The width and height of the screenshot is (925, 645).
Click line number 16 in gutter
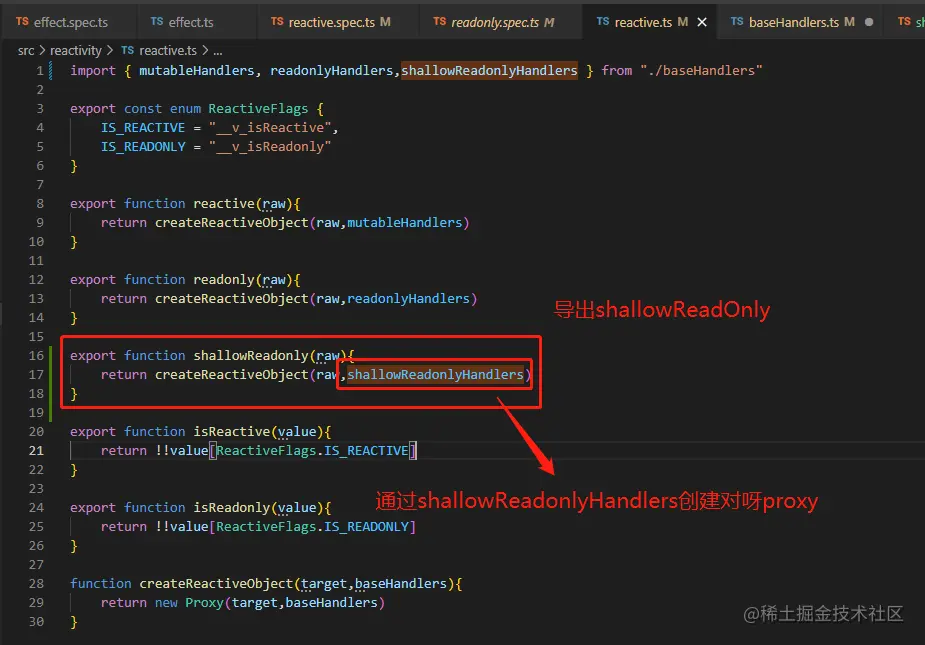[36, 356]
